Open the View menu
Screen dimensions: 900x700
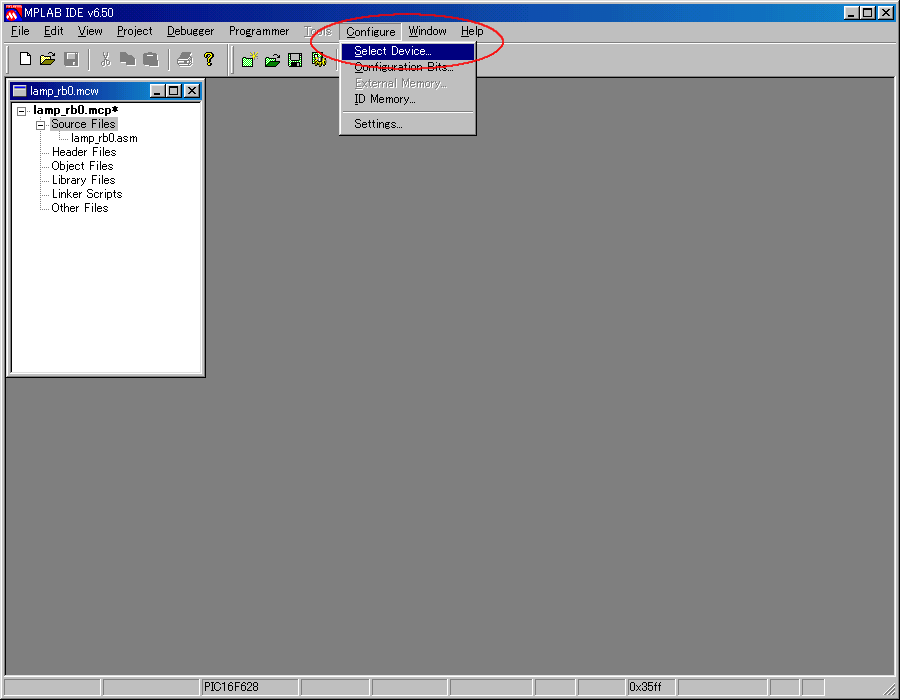[x=90, y=31]
